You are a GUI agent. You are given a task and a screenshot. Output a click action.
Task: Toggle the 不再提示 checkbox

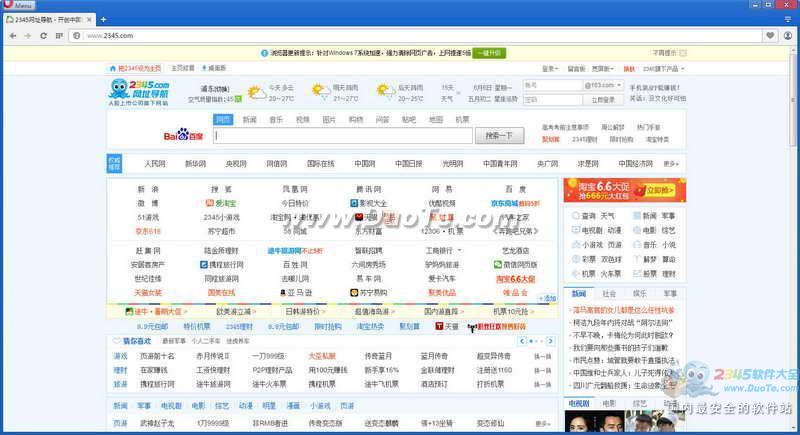coord(683,53)
